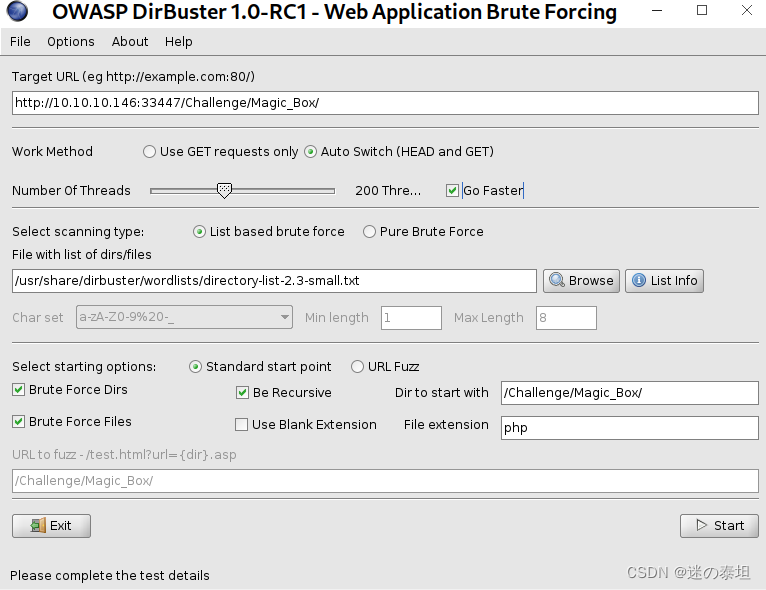Click the DirBuster globe app icon

click(x=17, y=12)
